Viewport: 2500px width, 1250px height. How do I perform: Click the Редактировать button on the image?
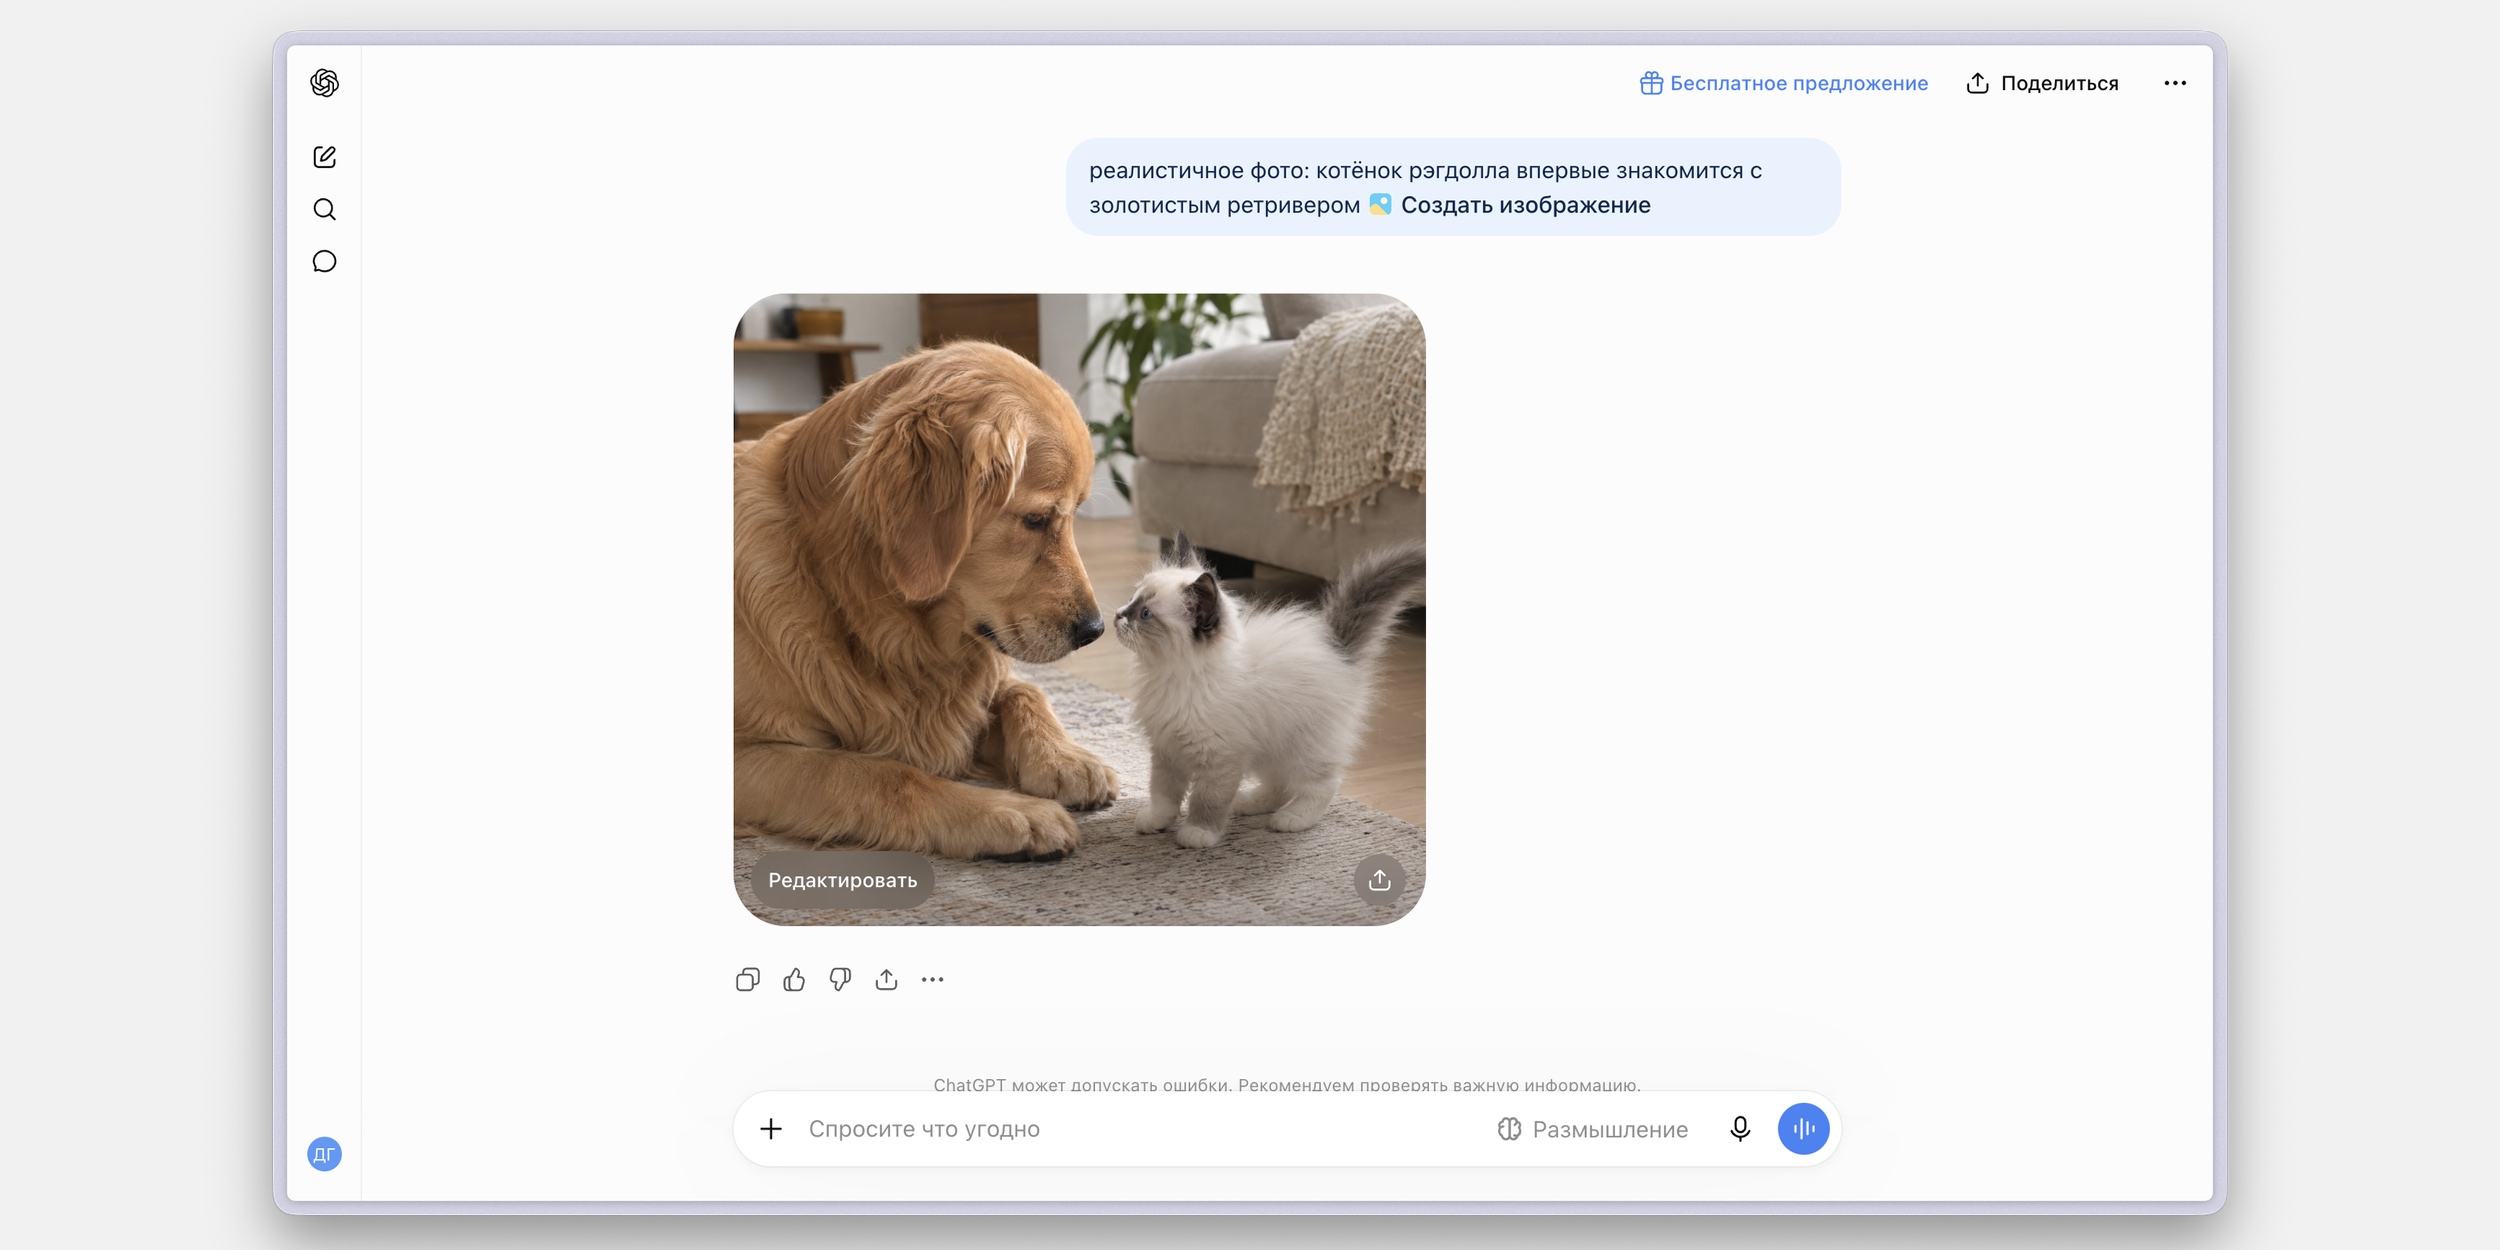pyautogui.click(x=842, y=880)
